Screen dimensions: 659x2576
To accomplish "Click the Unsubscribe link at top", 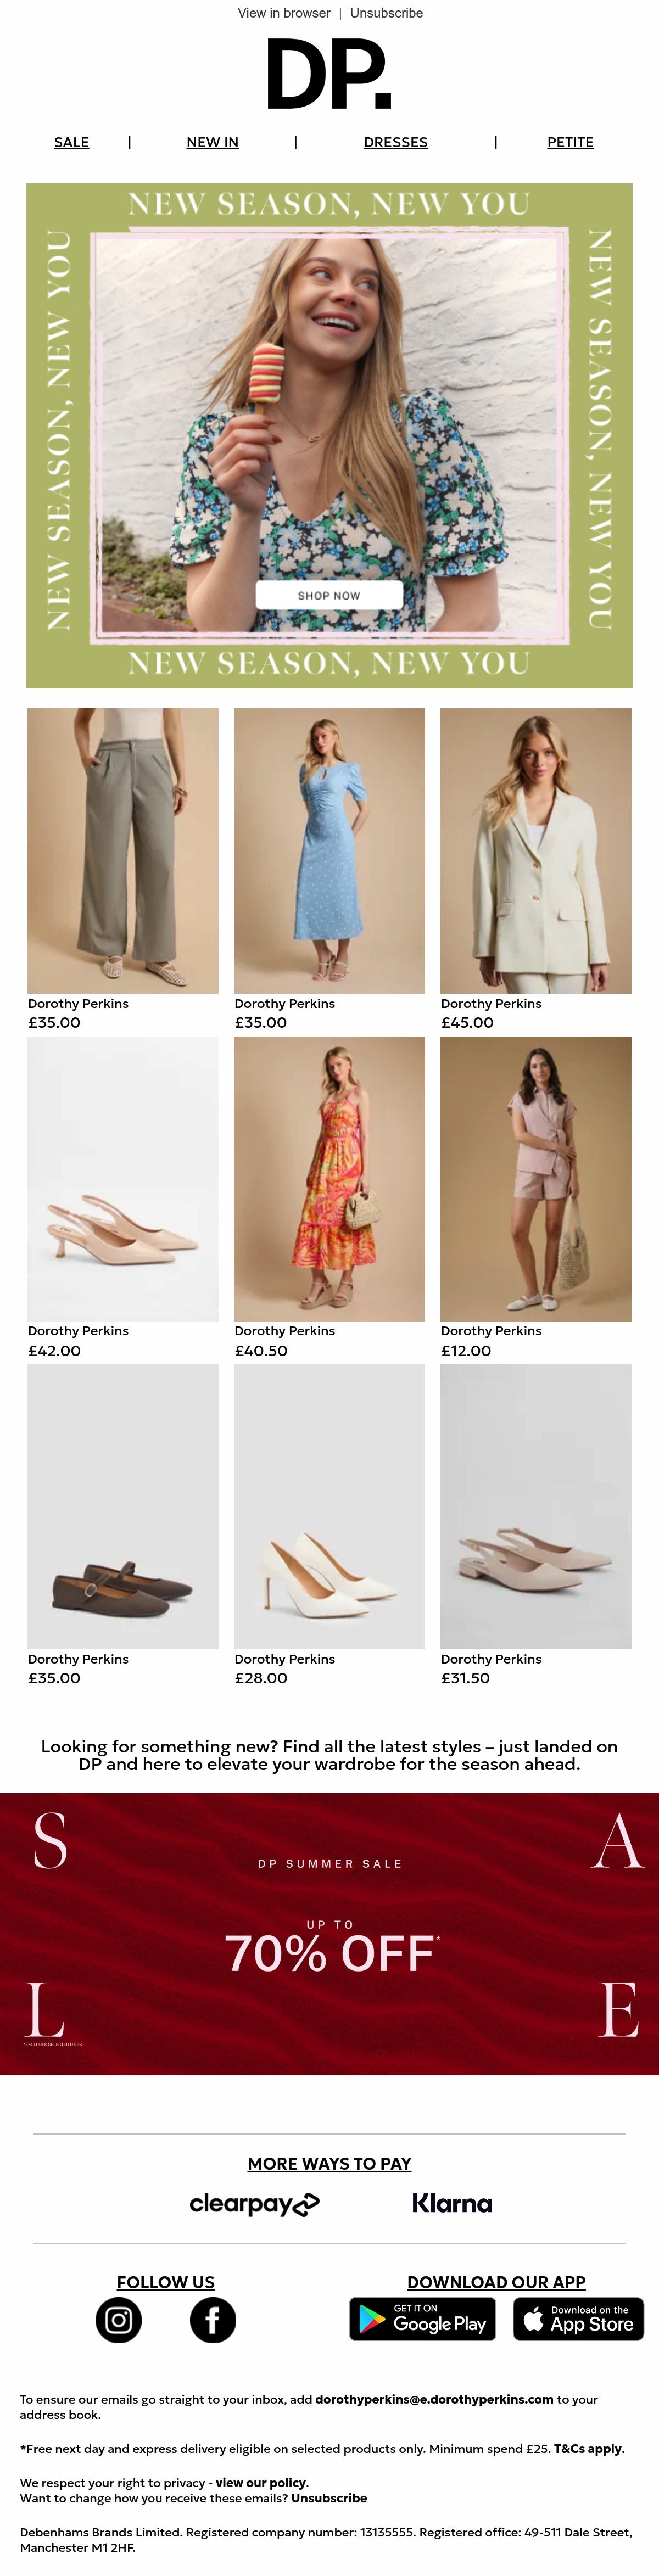I will tap(386, 13).
